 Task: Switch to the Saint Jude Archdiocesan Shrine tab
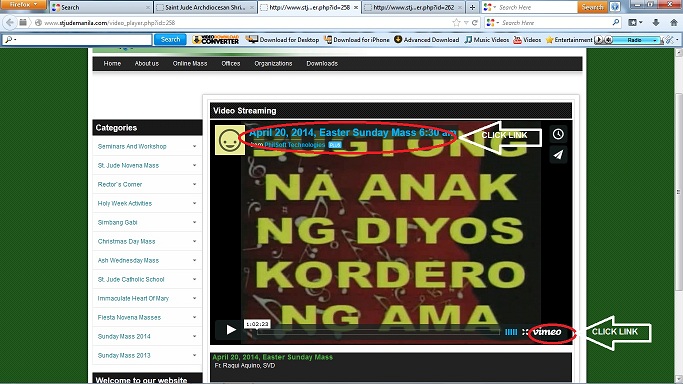(x=205, y=7)
